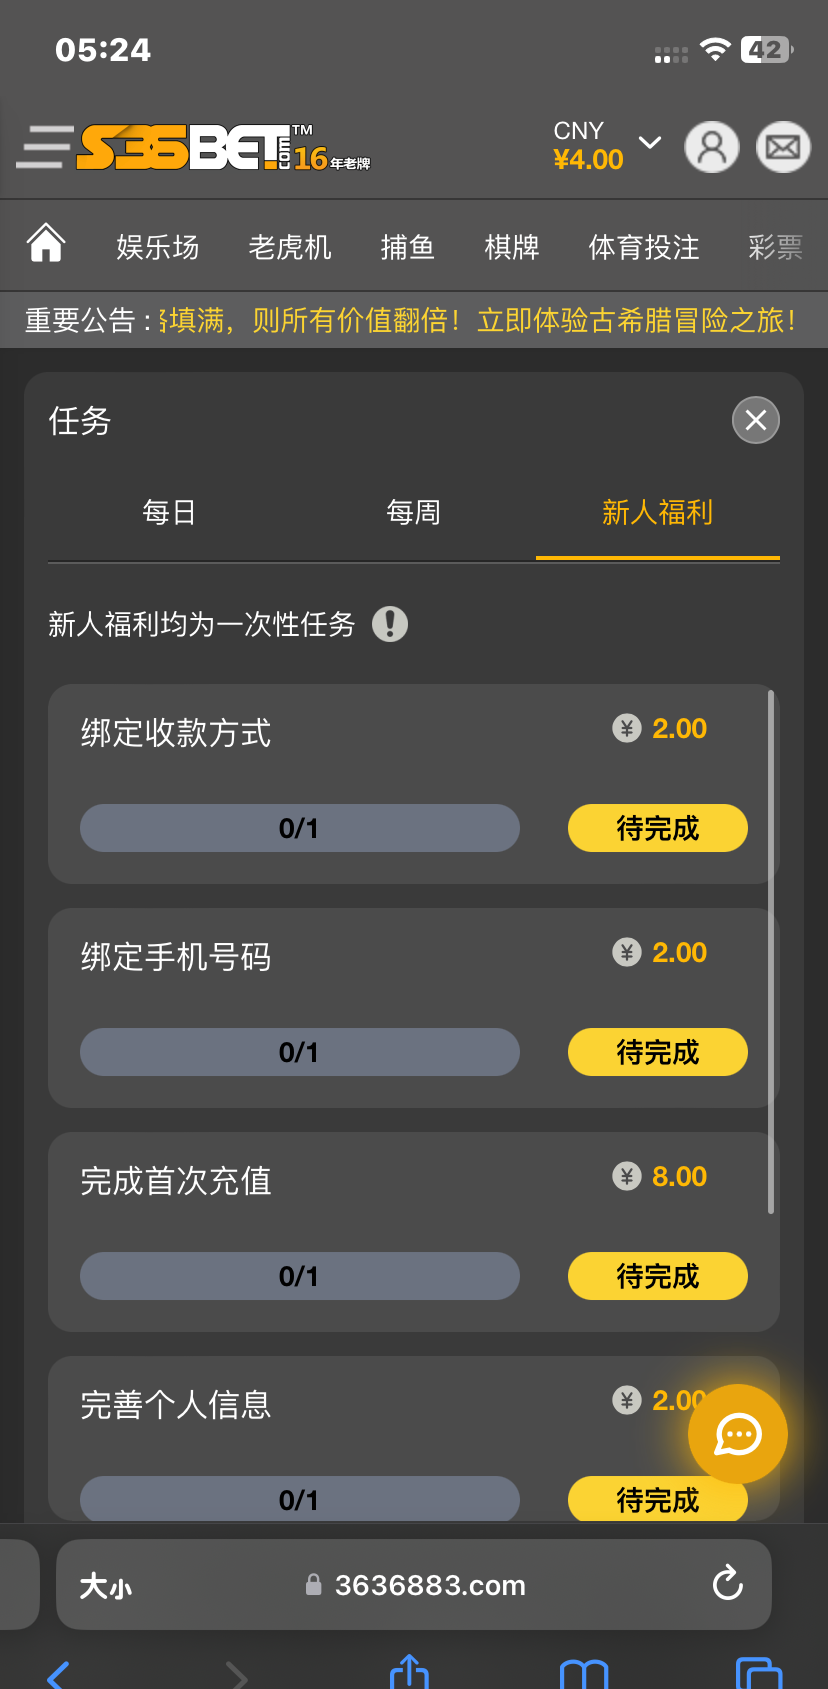
Task: Open the hamburger side menu
Action: coord(45,147)
